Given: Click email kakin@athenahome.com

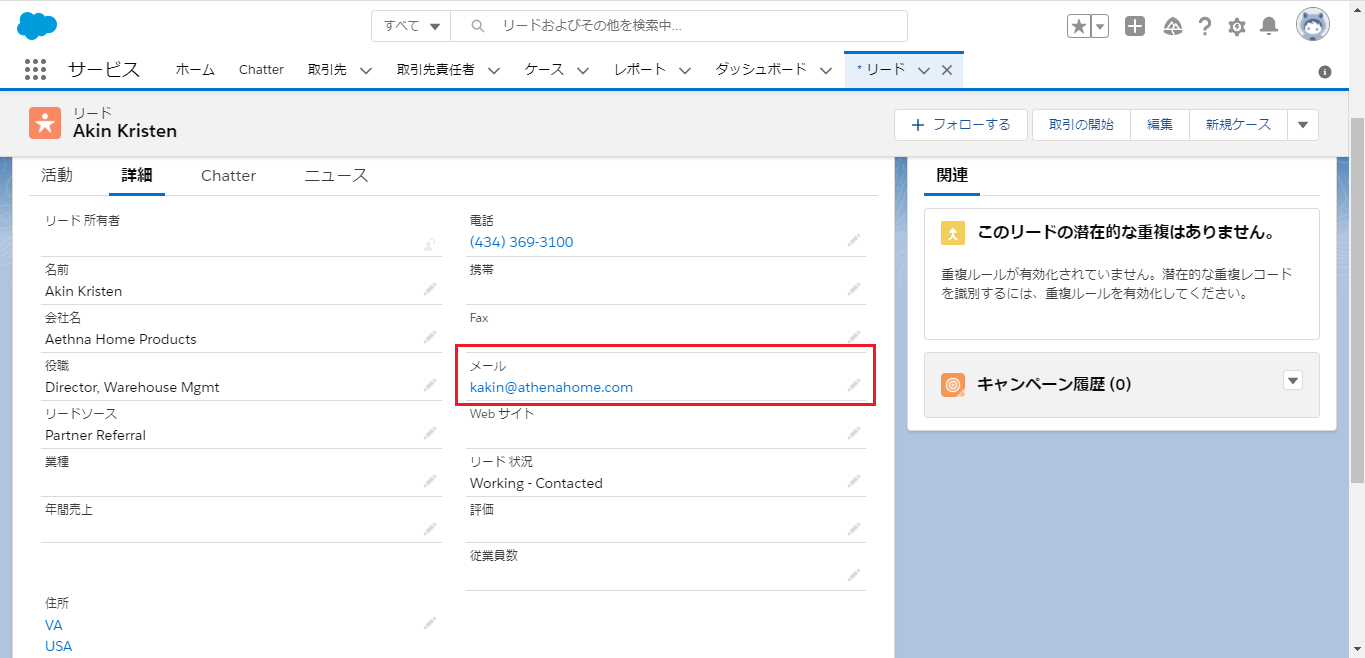Looking at the screenshot, I should 551,387.
